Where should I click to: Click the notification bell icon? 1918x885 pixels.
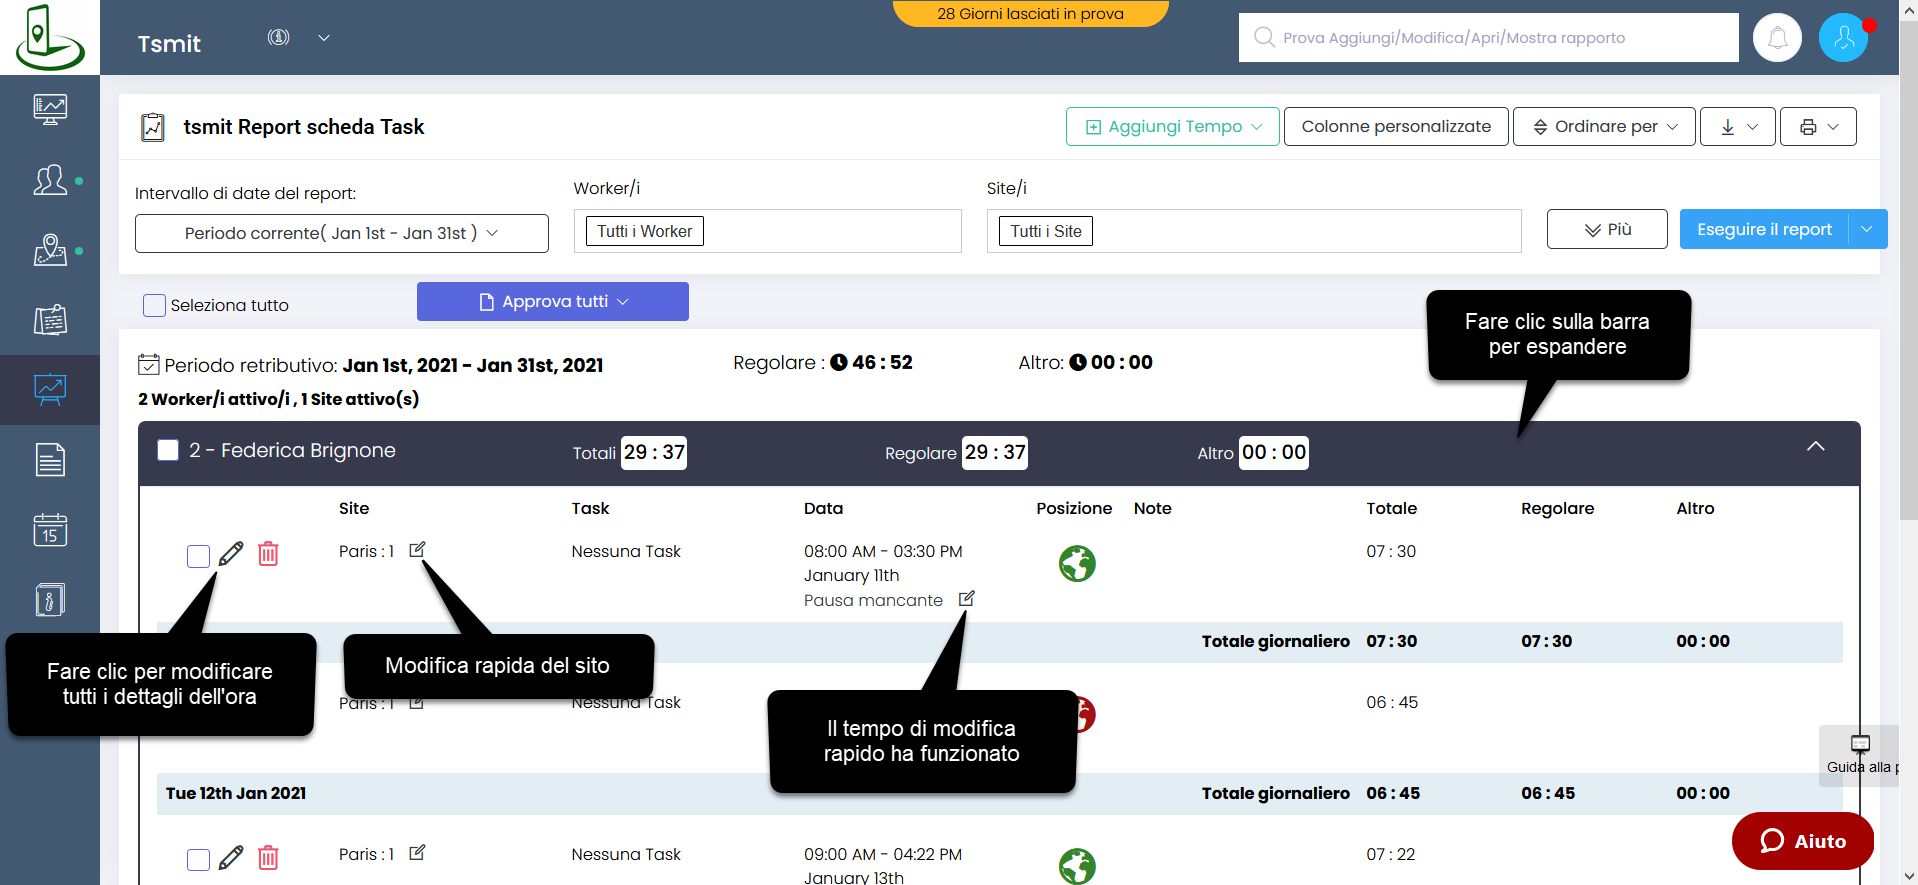[1777, 38]
